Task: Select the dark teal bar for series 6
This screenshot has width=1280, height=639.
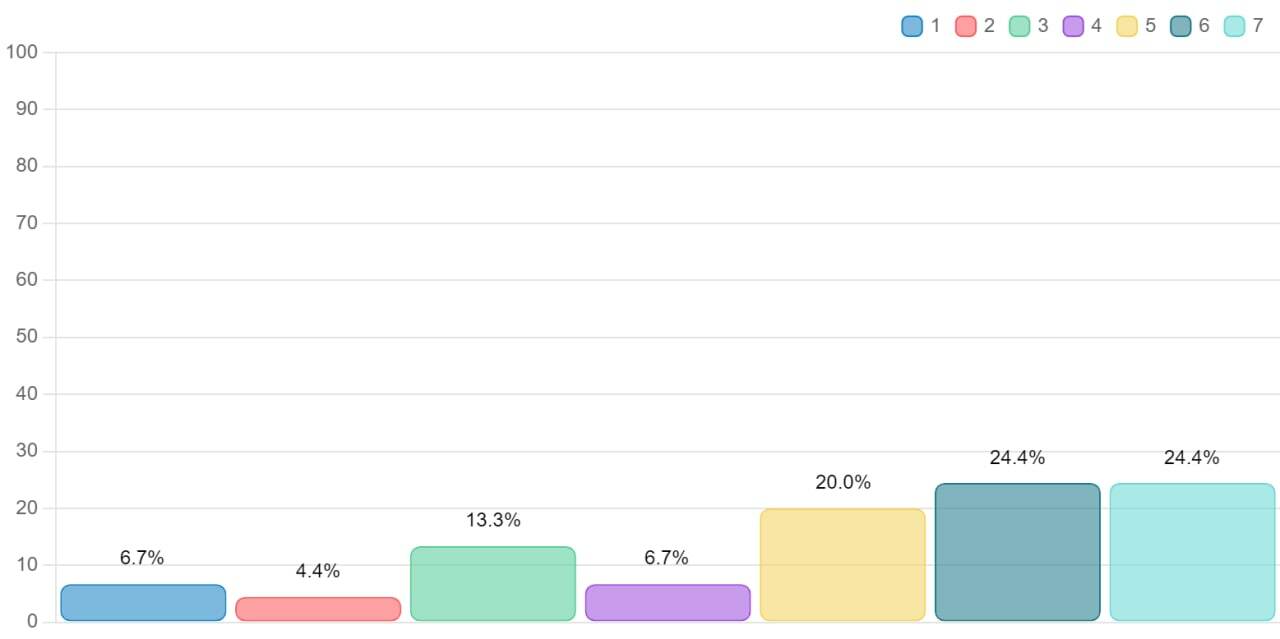Action: (1017, 552)
